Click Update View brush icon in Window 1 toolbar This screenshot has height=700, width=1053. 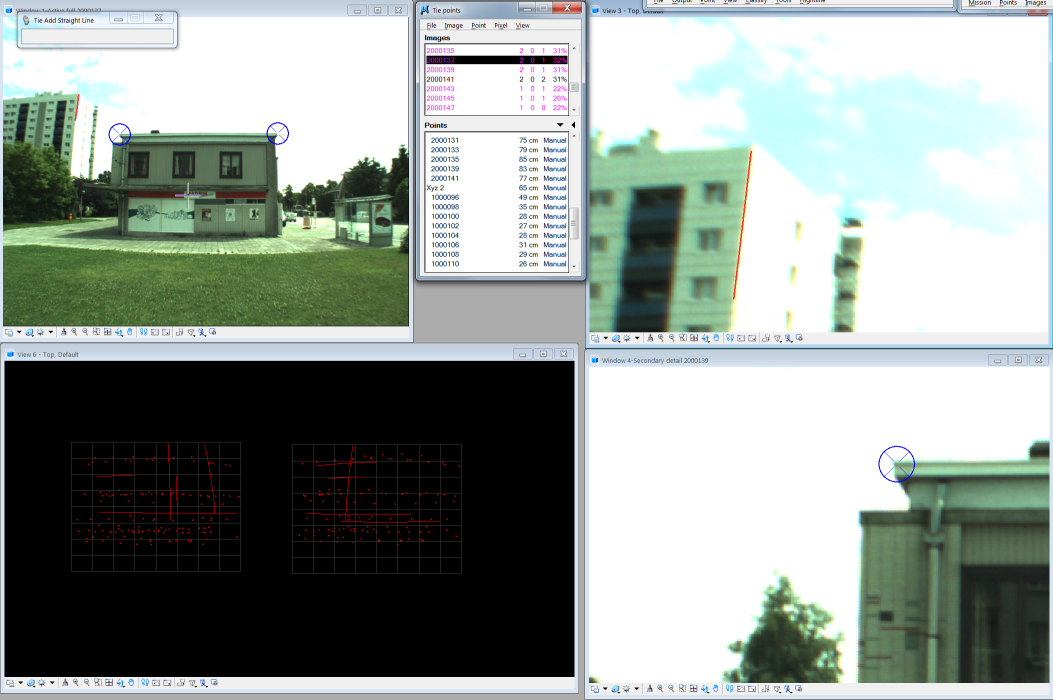coord(64,332)
